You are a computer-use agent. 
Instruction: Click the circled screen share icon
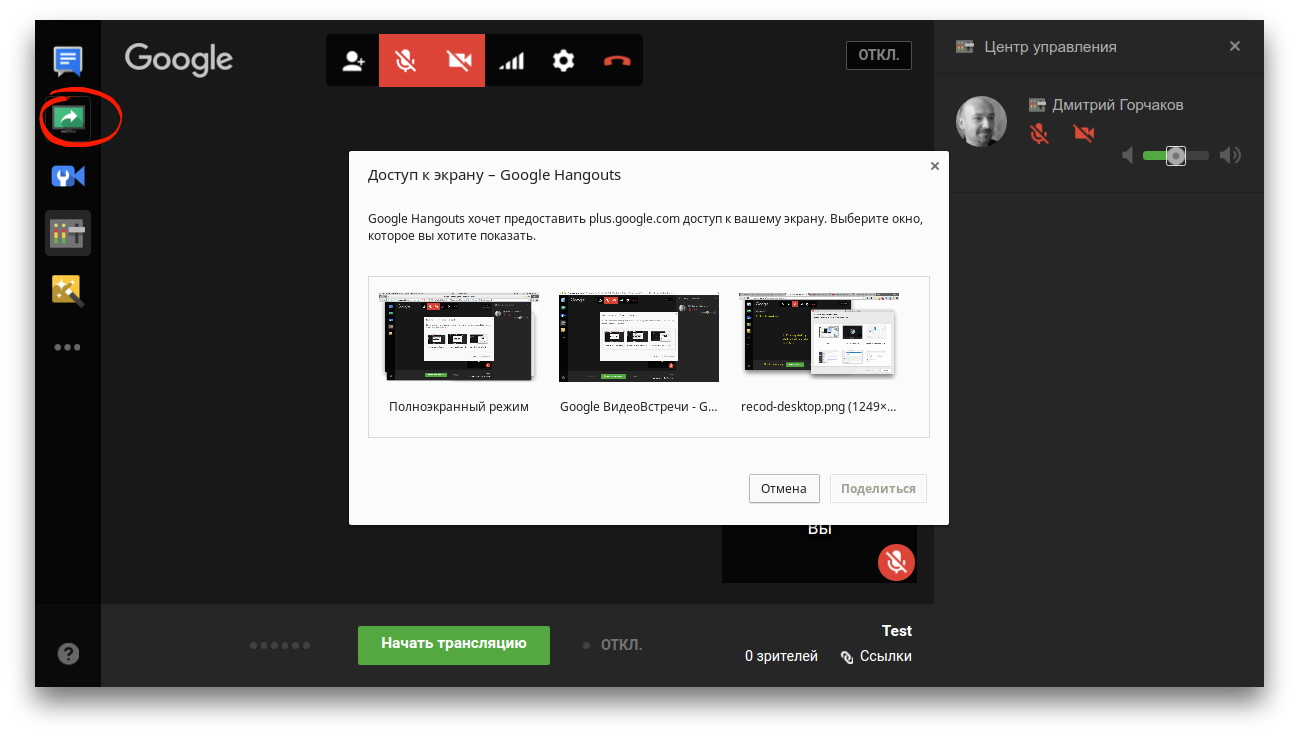(x=68, y=119)
